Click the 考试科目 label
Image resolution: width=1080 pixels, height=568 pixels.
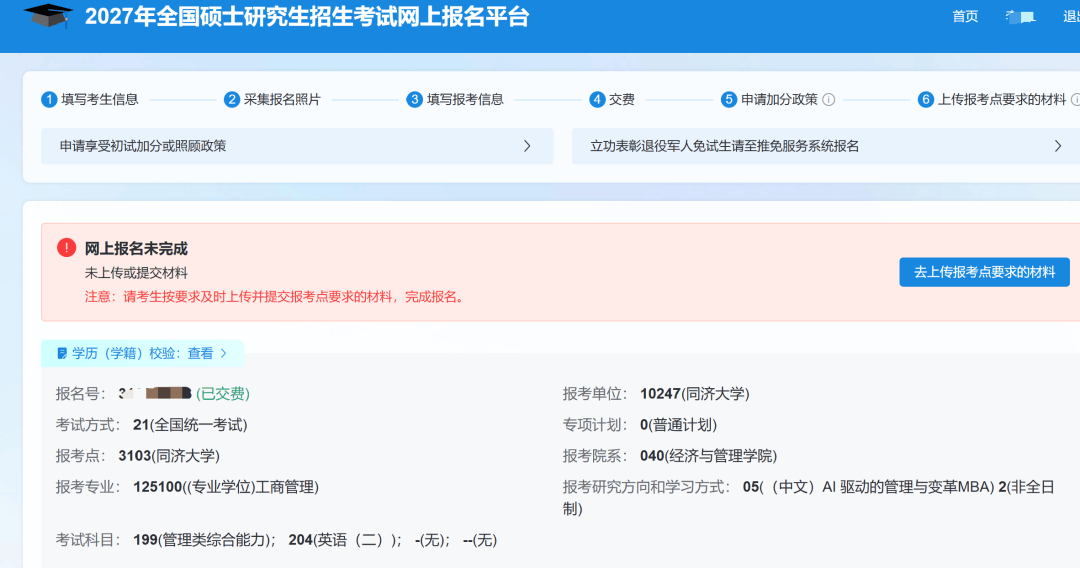(88, 540)
